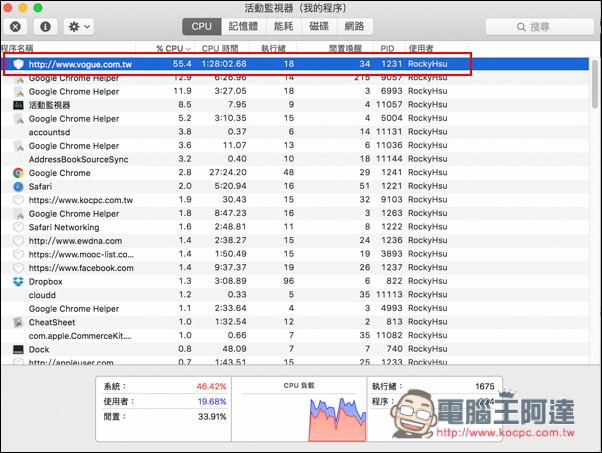The width and height of the screenshot is (602, 453).
Task: Select the Google Chrome process name
Action: pyautogui.click(x=60, y=173)
